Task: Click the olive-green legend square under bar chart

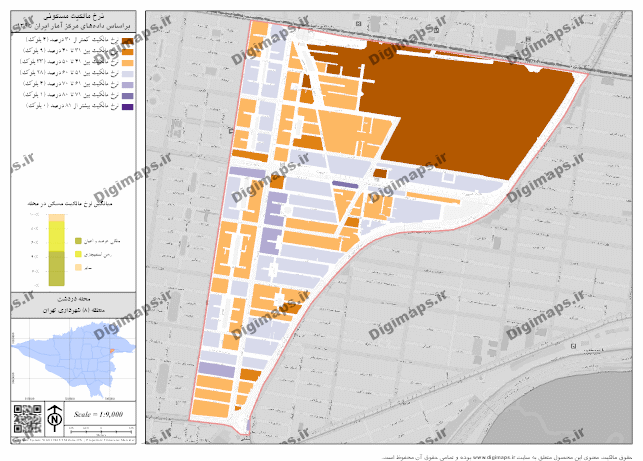Action: [x=78, y=241]
